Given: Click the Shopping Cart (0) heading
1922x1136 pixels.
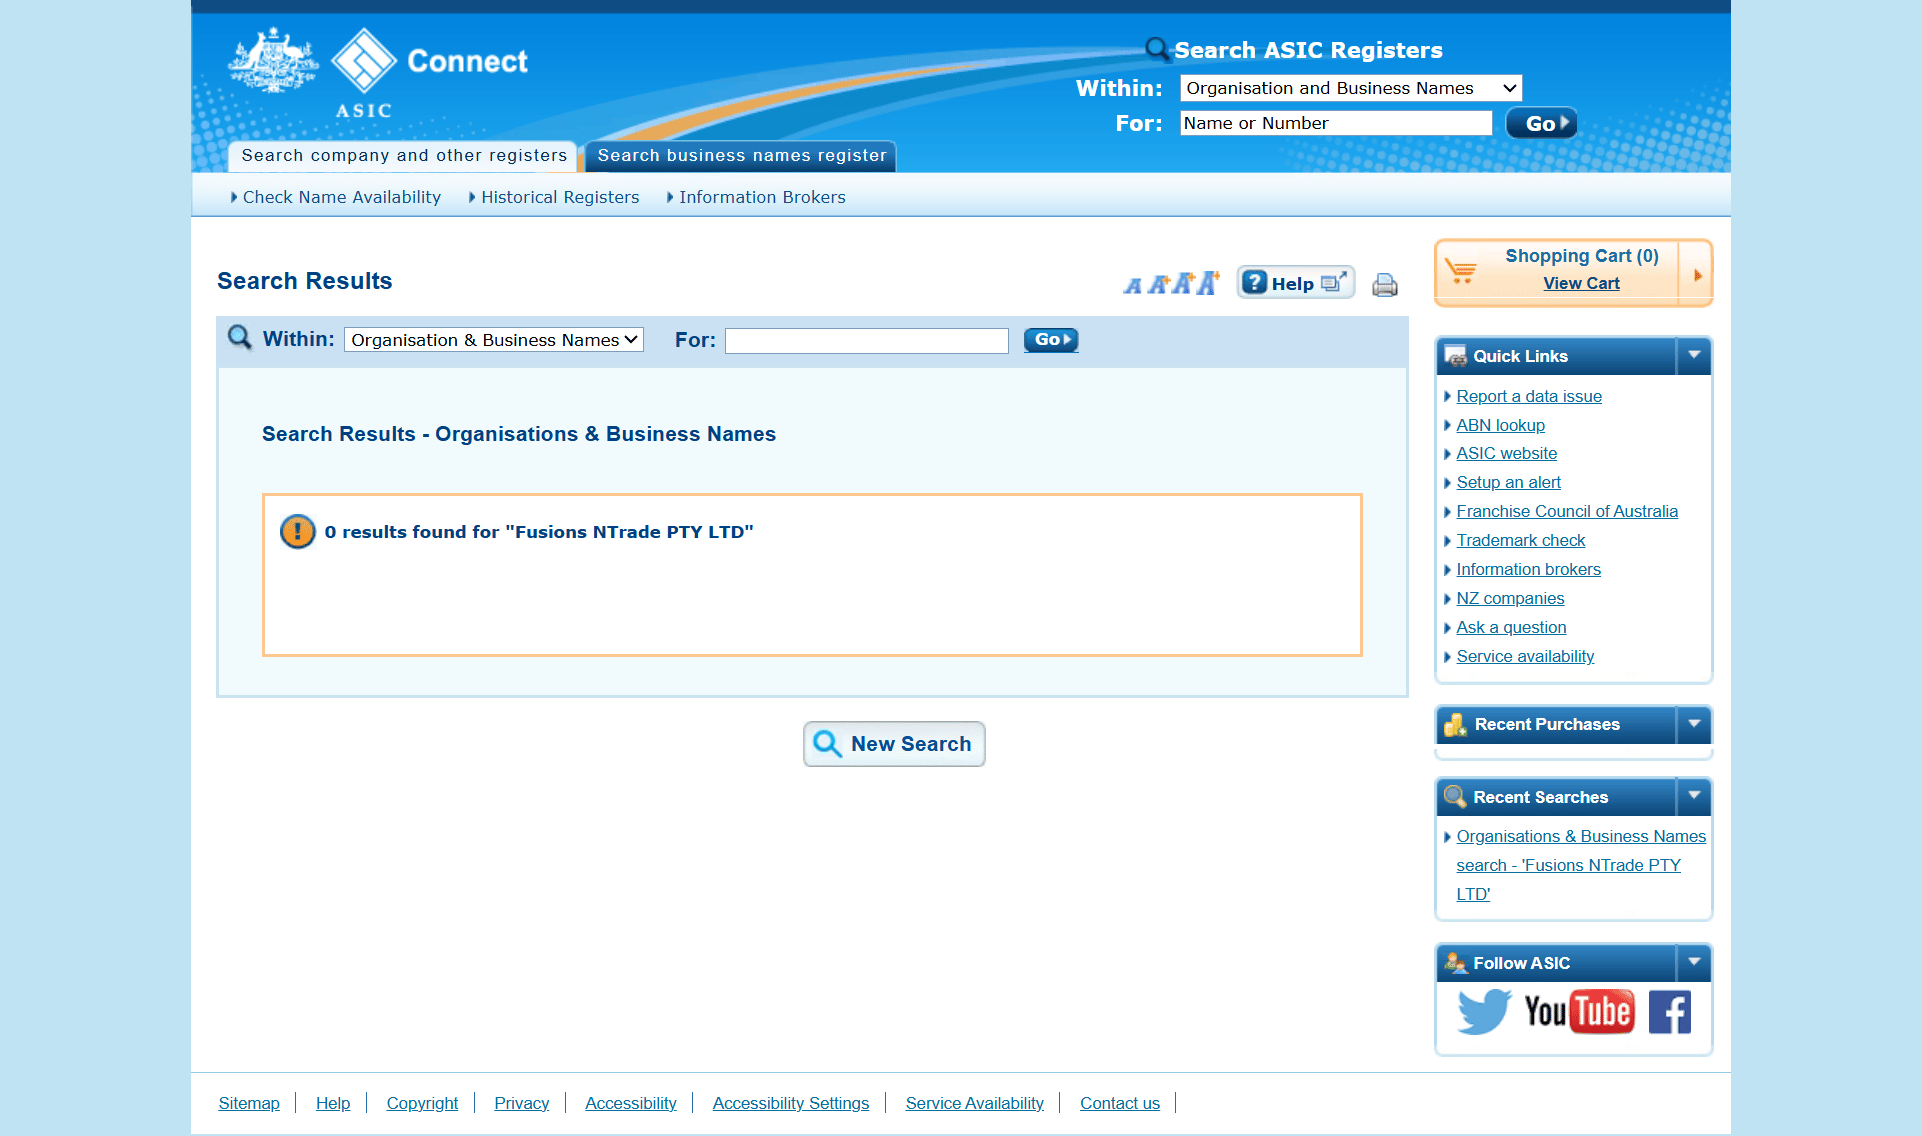Looking at the screenshot, I should tap(1582, 256).
